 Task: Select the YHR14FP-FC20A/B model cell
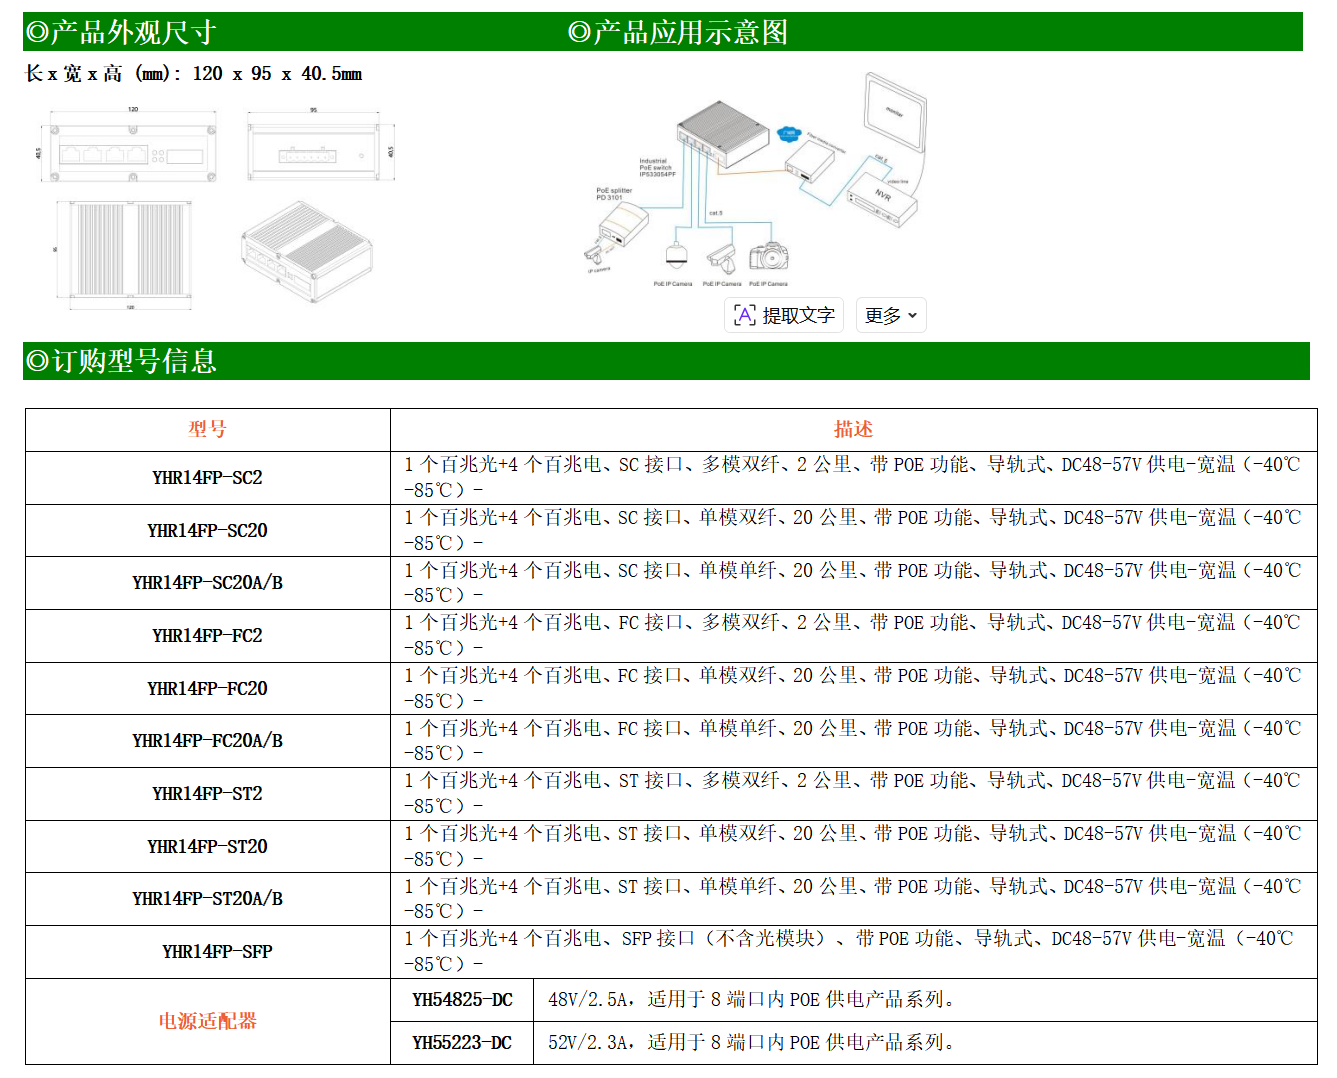click(207, 741)
